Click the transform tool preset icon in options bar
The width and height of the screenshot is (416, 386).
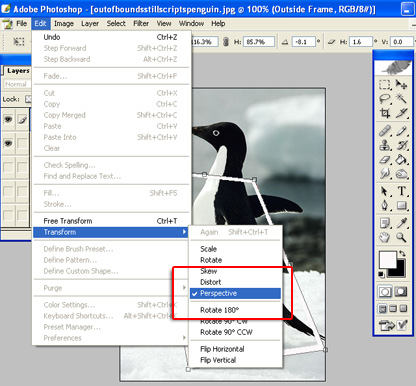point(19,42)
